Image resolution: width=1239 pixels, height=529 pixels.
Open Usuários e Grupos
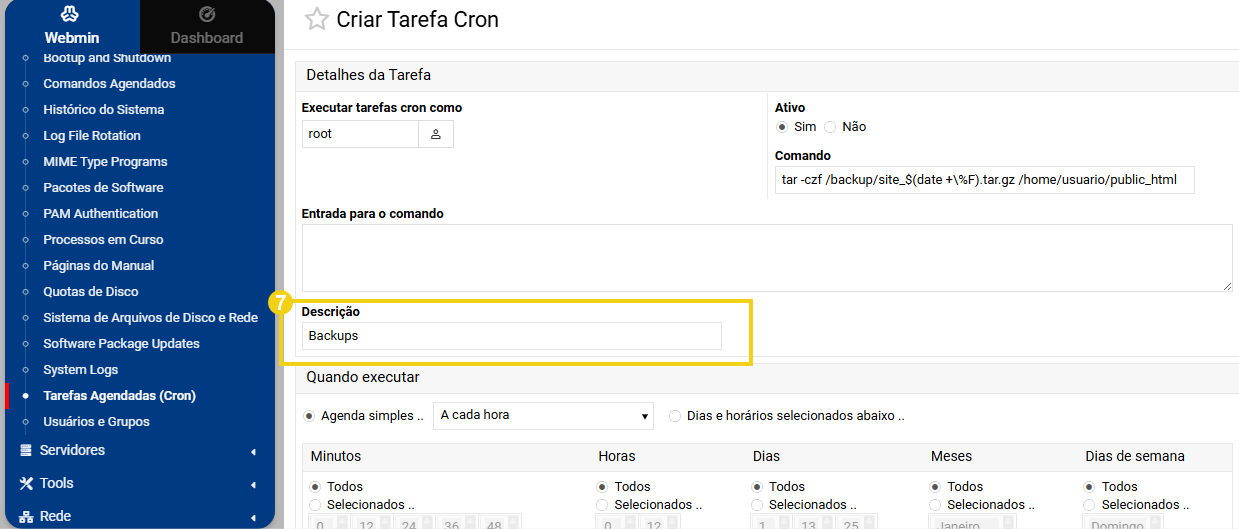[96, 422]
